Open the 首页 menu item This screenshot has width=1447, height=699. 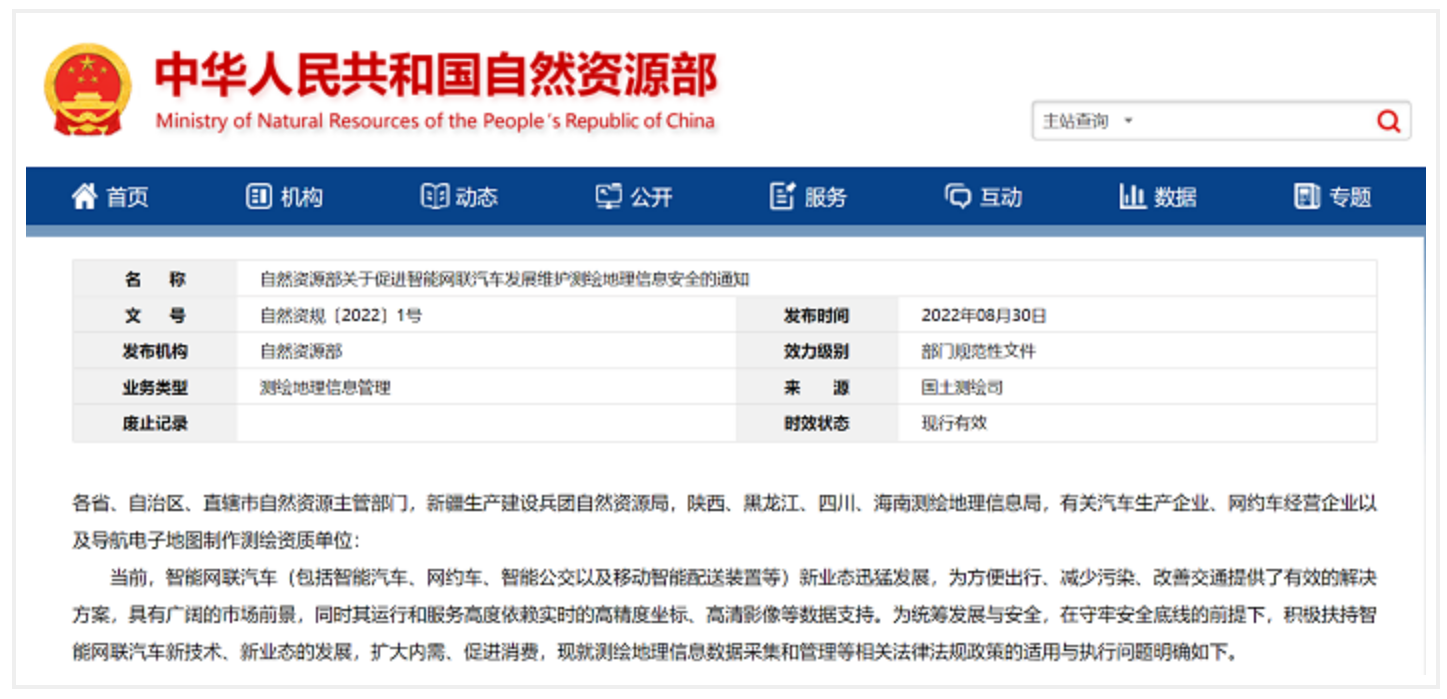[x=128, y=198]
